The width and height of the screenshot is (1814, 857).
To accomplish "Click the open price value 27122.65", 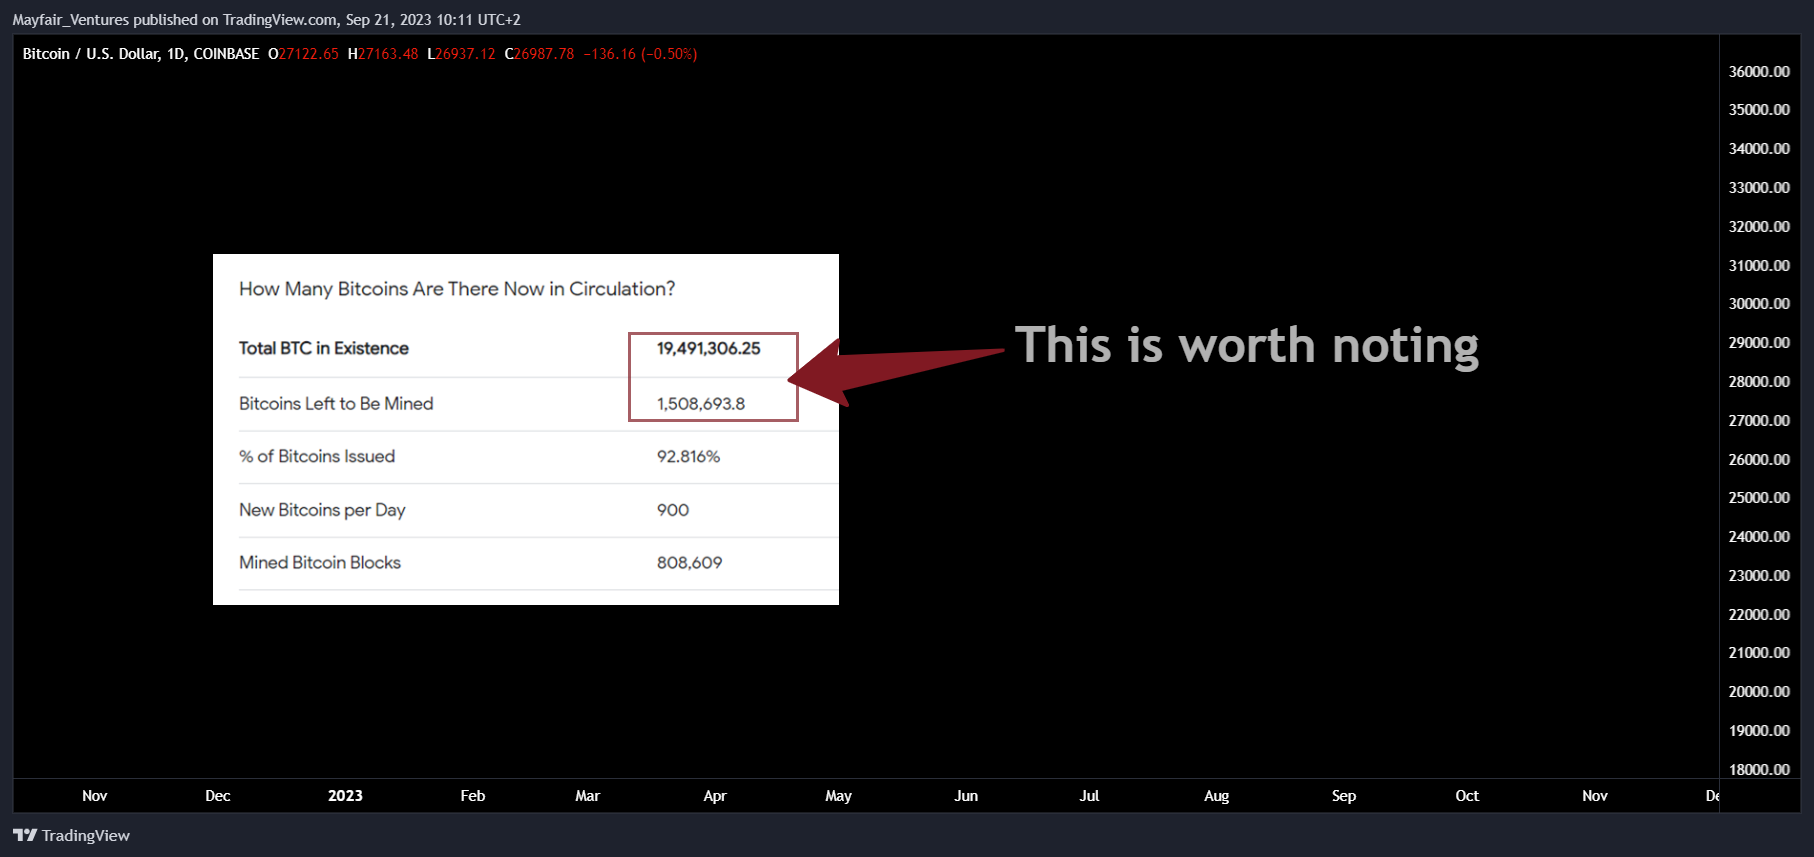I will pyautogui.click(x=308, y=54).
